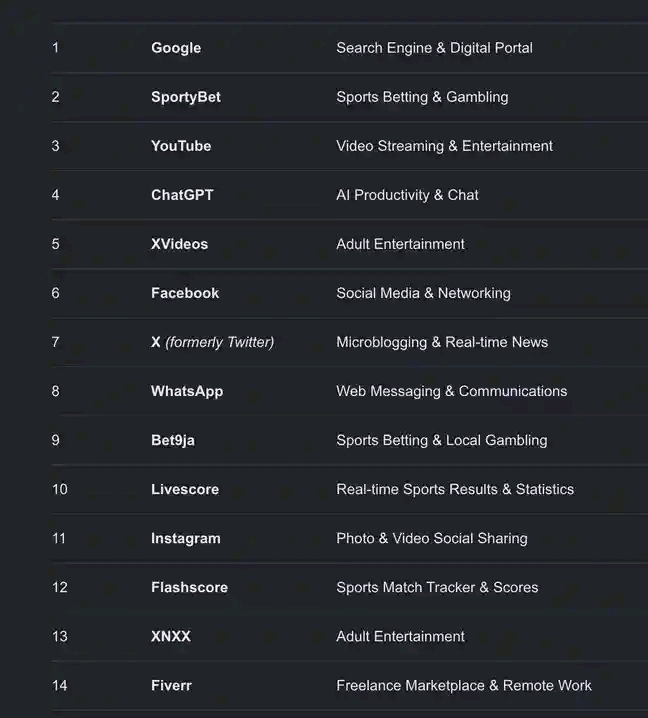Select the ChatGPT row name

(x=182, y=195)
